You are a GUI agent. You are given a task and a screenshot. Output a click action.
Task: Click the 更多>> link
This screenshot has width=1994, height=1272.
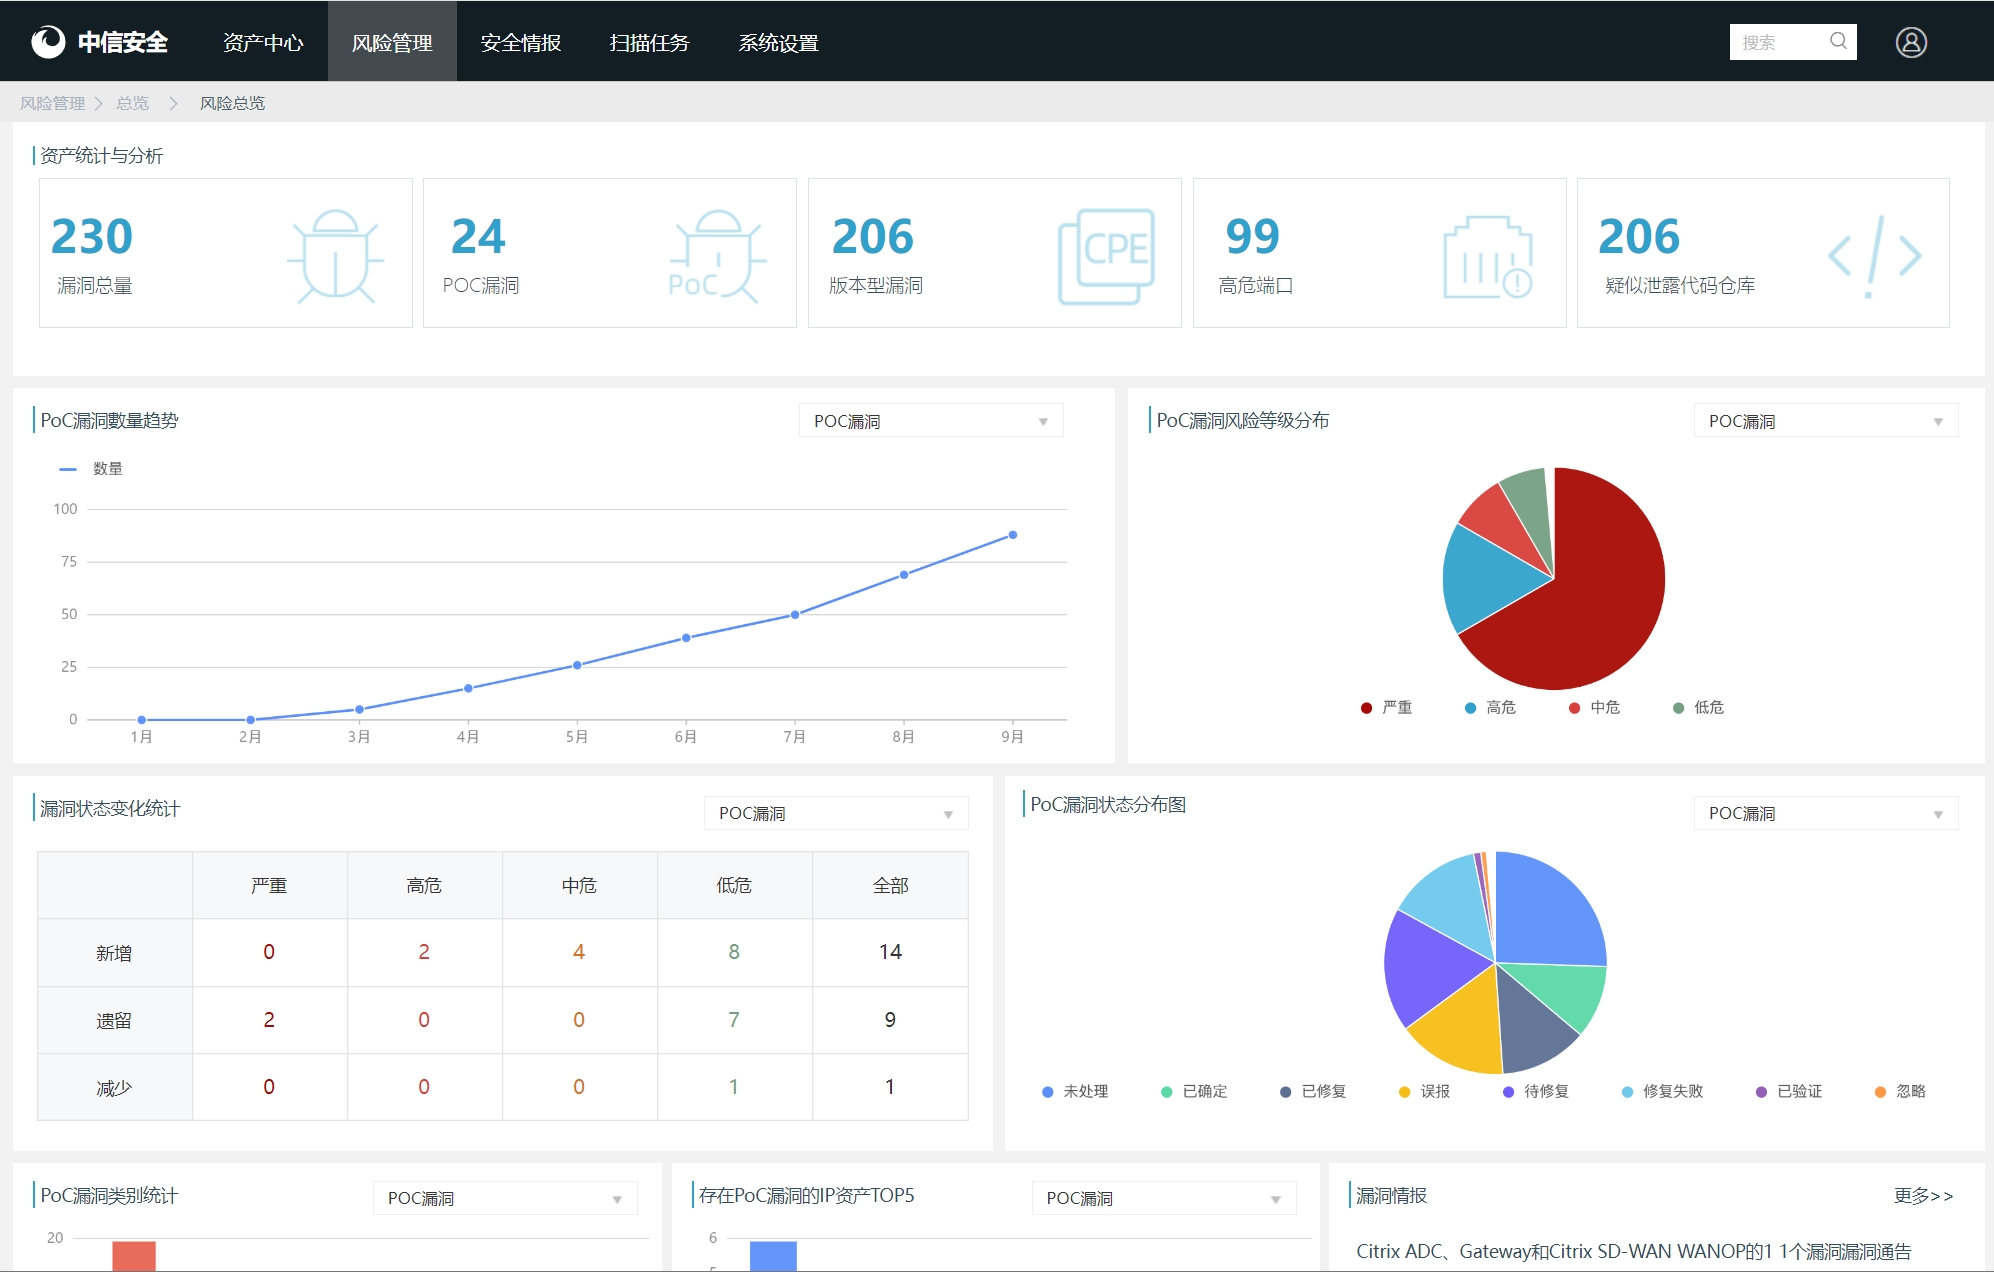(x=1922, y=1195)
